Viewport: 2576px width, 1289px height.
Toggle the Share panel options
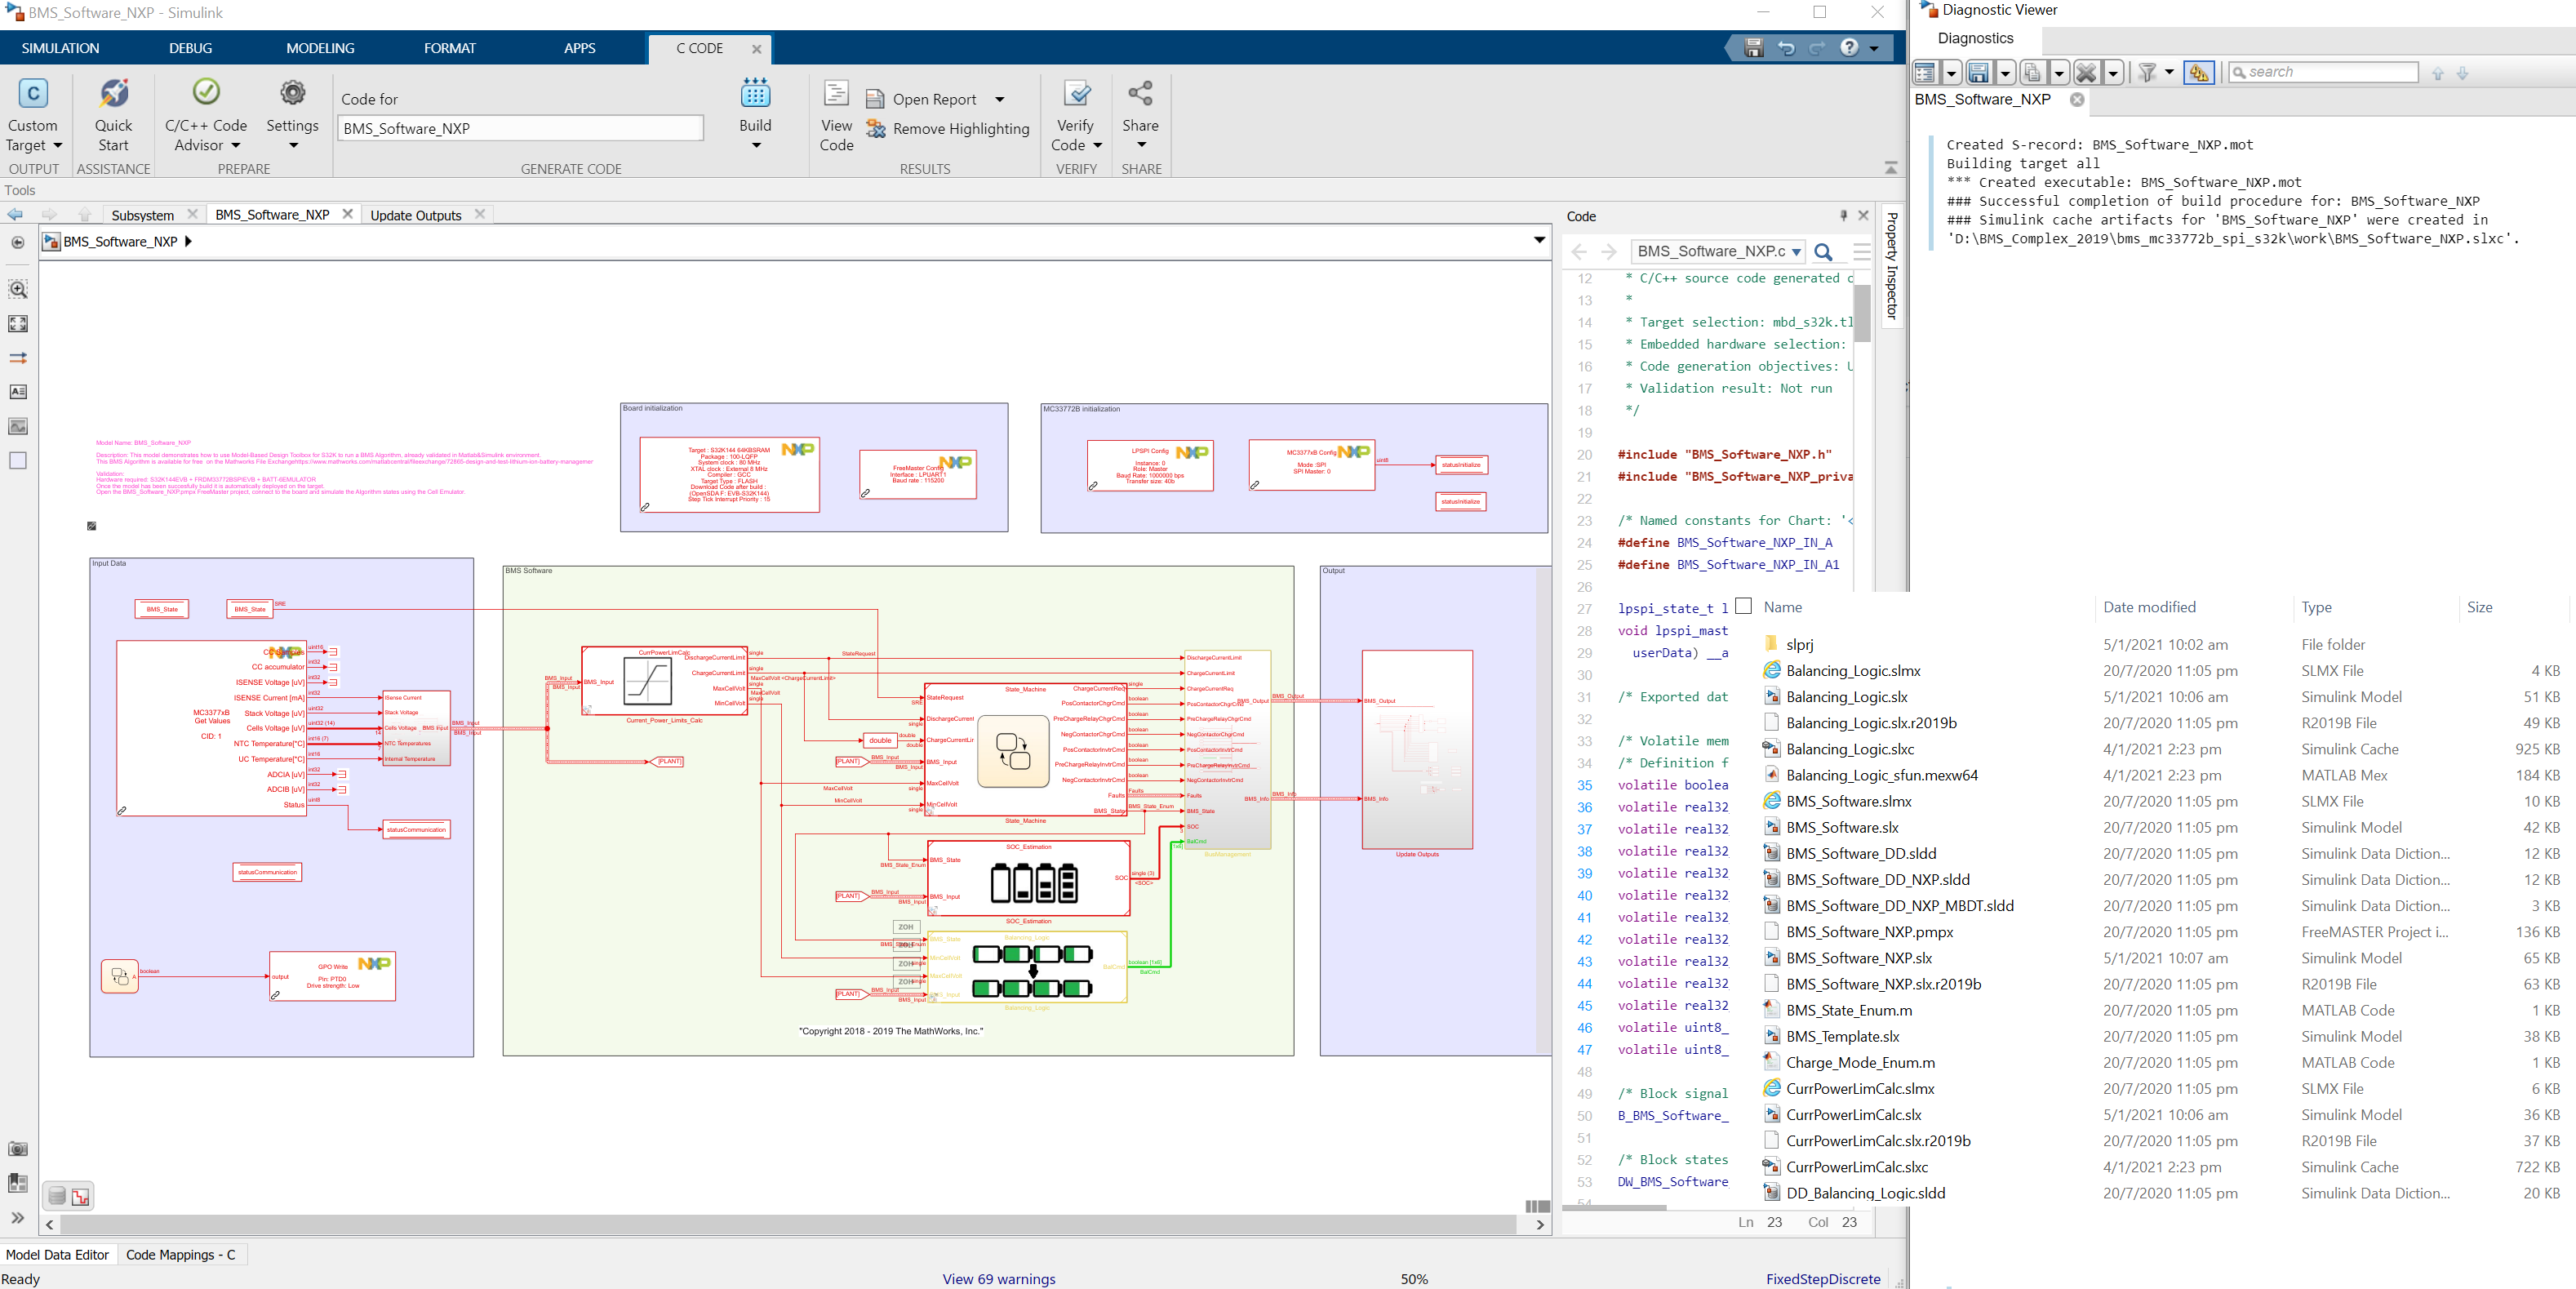coord(1141,144)
